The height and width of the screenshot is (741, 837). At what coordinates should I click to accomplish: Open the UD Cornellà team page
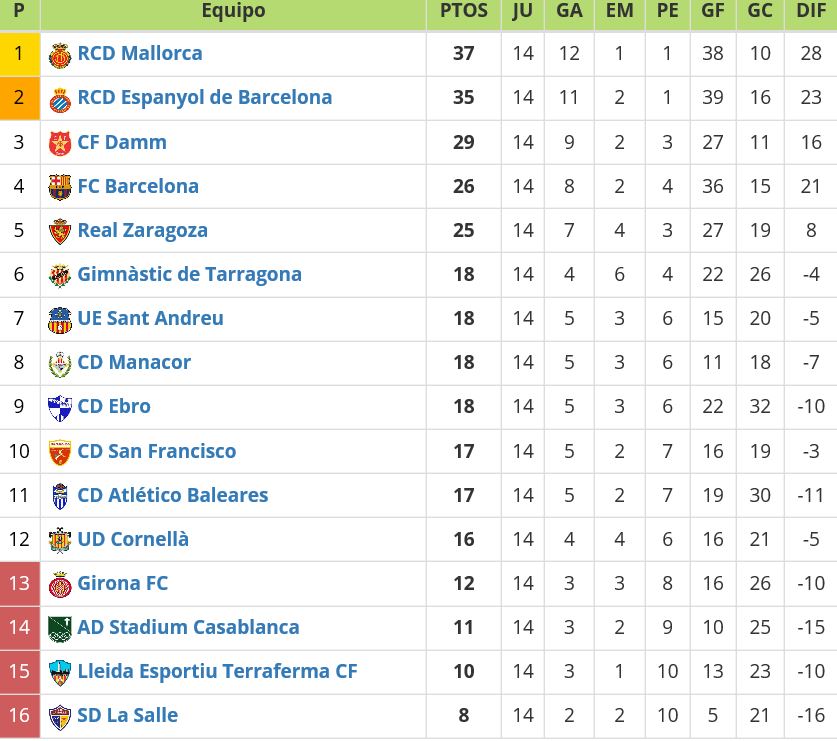(x=133, y=539)
